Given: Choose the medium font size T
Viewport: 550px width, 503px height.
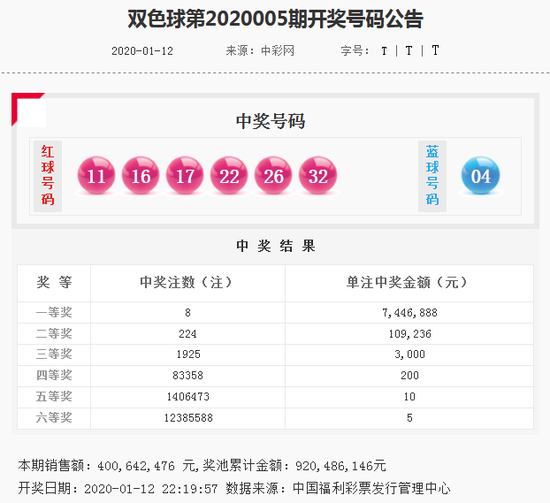Looking at the screenshot, I should coord(409,51).
